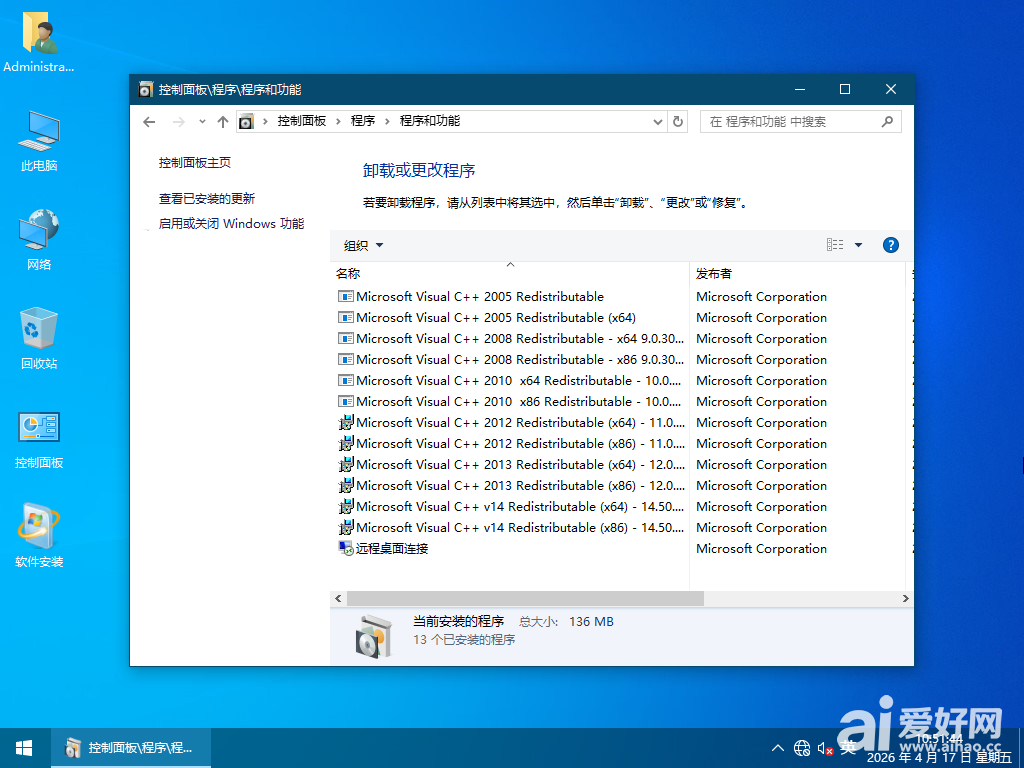The height and width of the screenshot is (768, 1024).
Task: Open the 控制面板 desktop icon
Action: coord(39,439)
